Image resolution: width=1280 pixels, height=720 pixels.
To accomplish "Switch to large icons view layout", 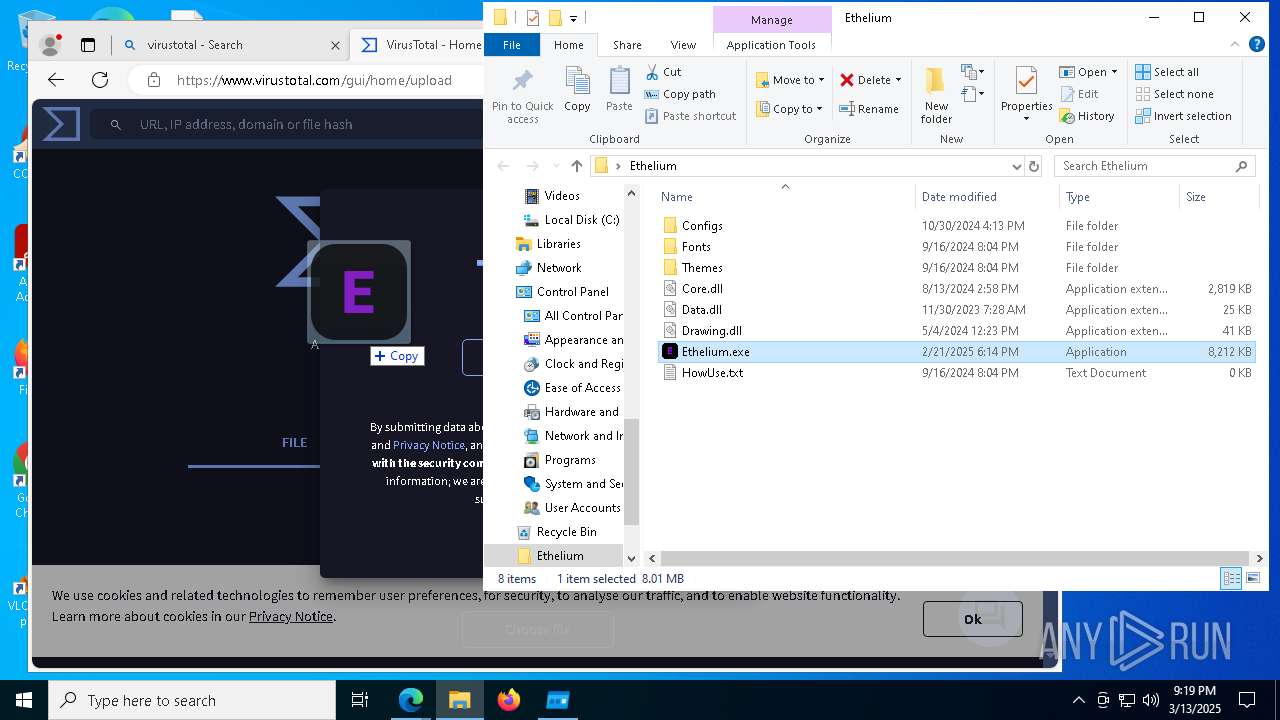I will click(x=1253, y=578).
